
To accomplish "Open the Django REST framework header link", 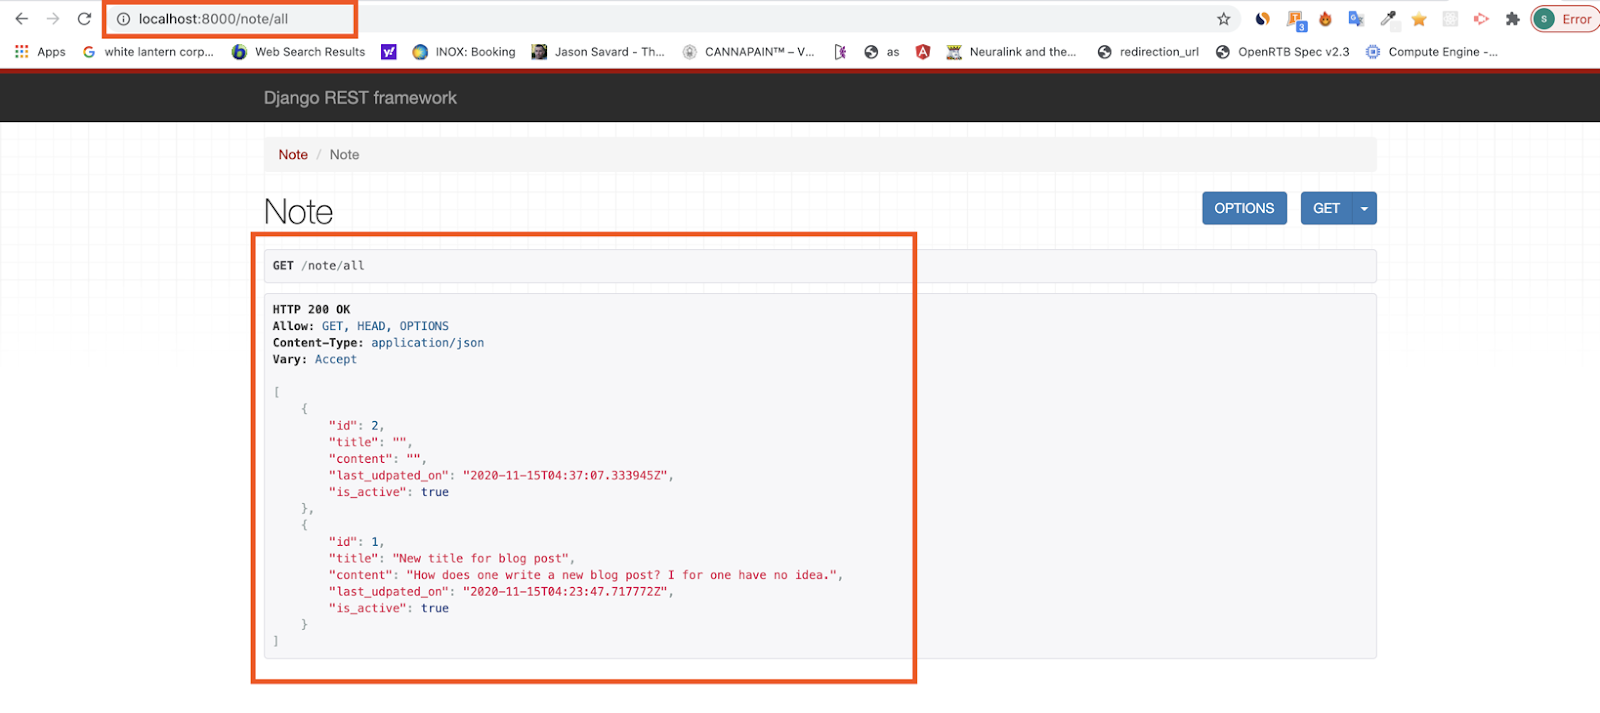I will [x=360, y=98].
